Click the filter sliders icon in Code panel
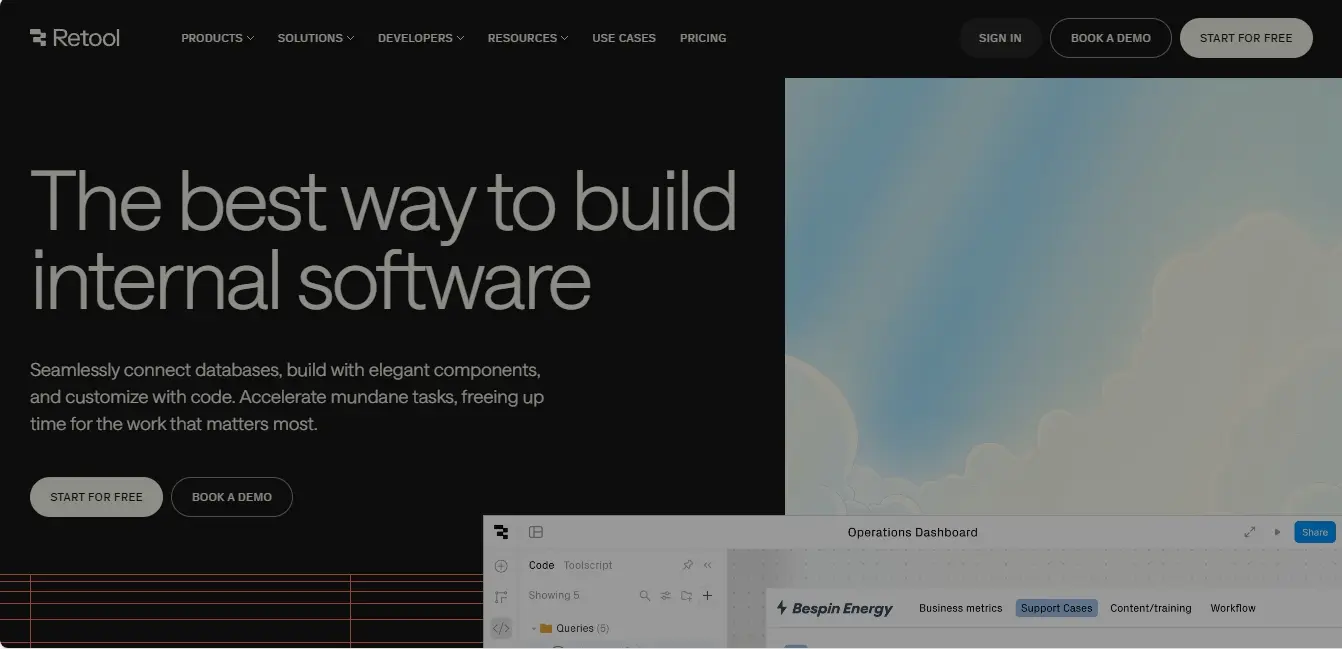This screenshot has width=1342, height=649. click(x=666, y=595)
